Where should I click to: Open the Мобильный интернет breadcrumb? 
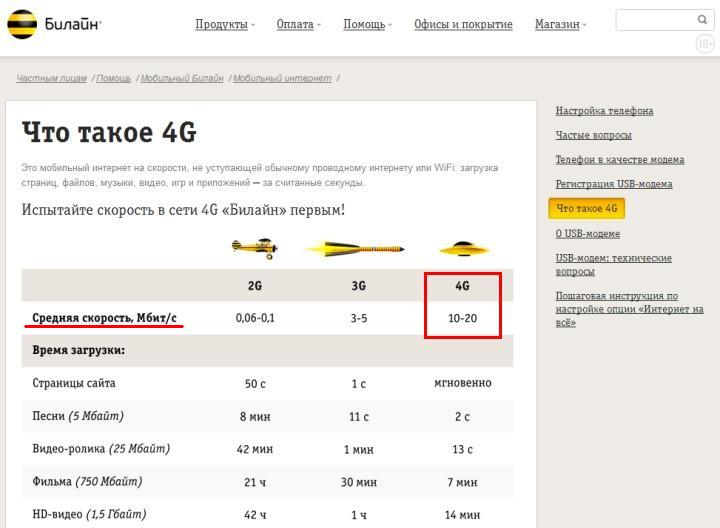(282, 79)
